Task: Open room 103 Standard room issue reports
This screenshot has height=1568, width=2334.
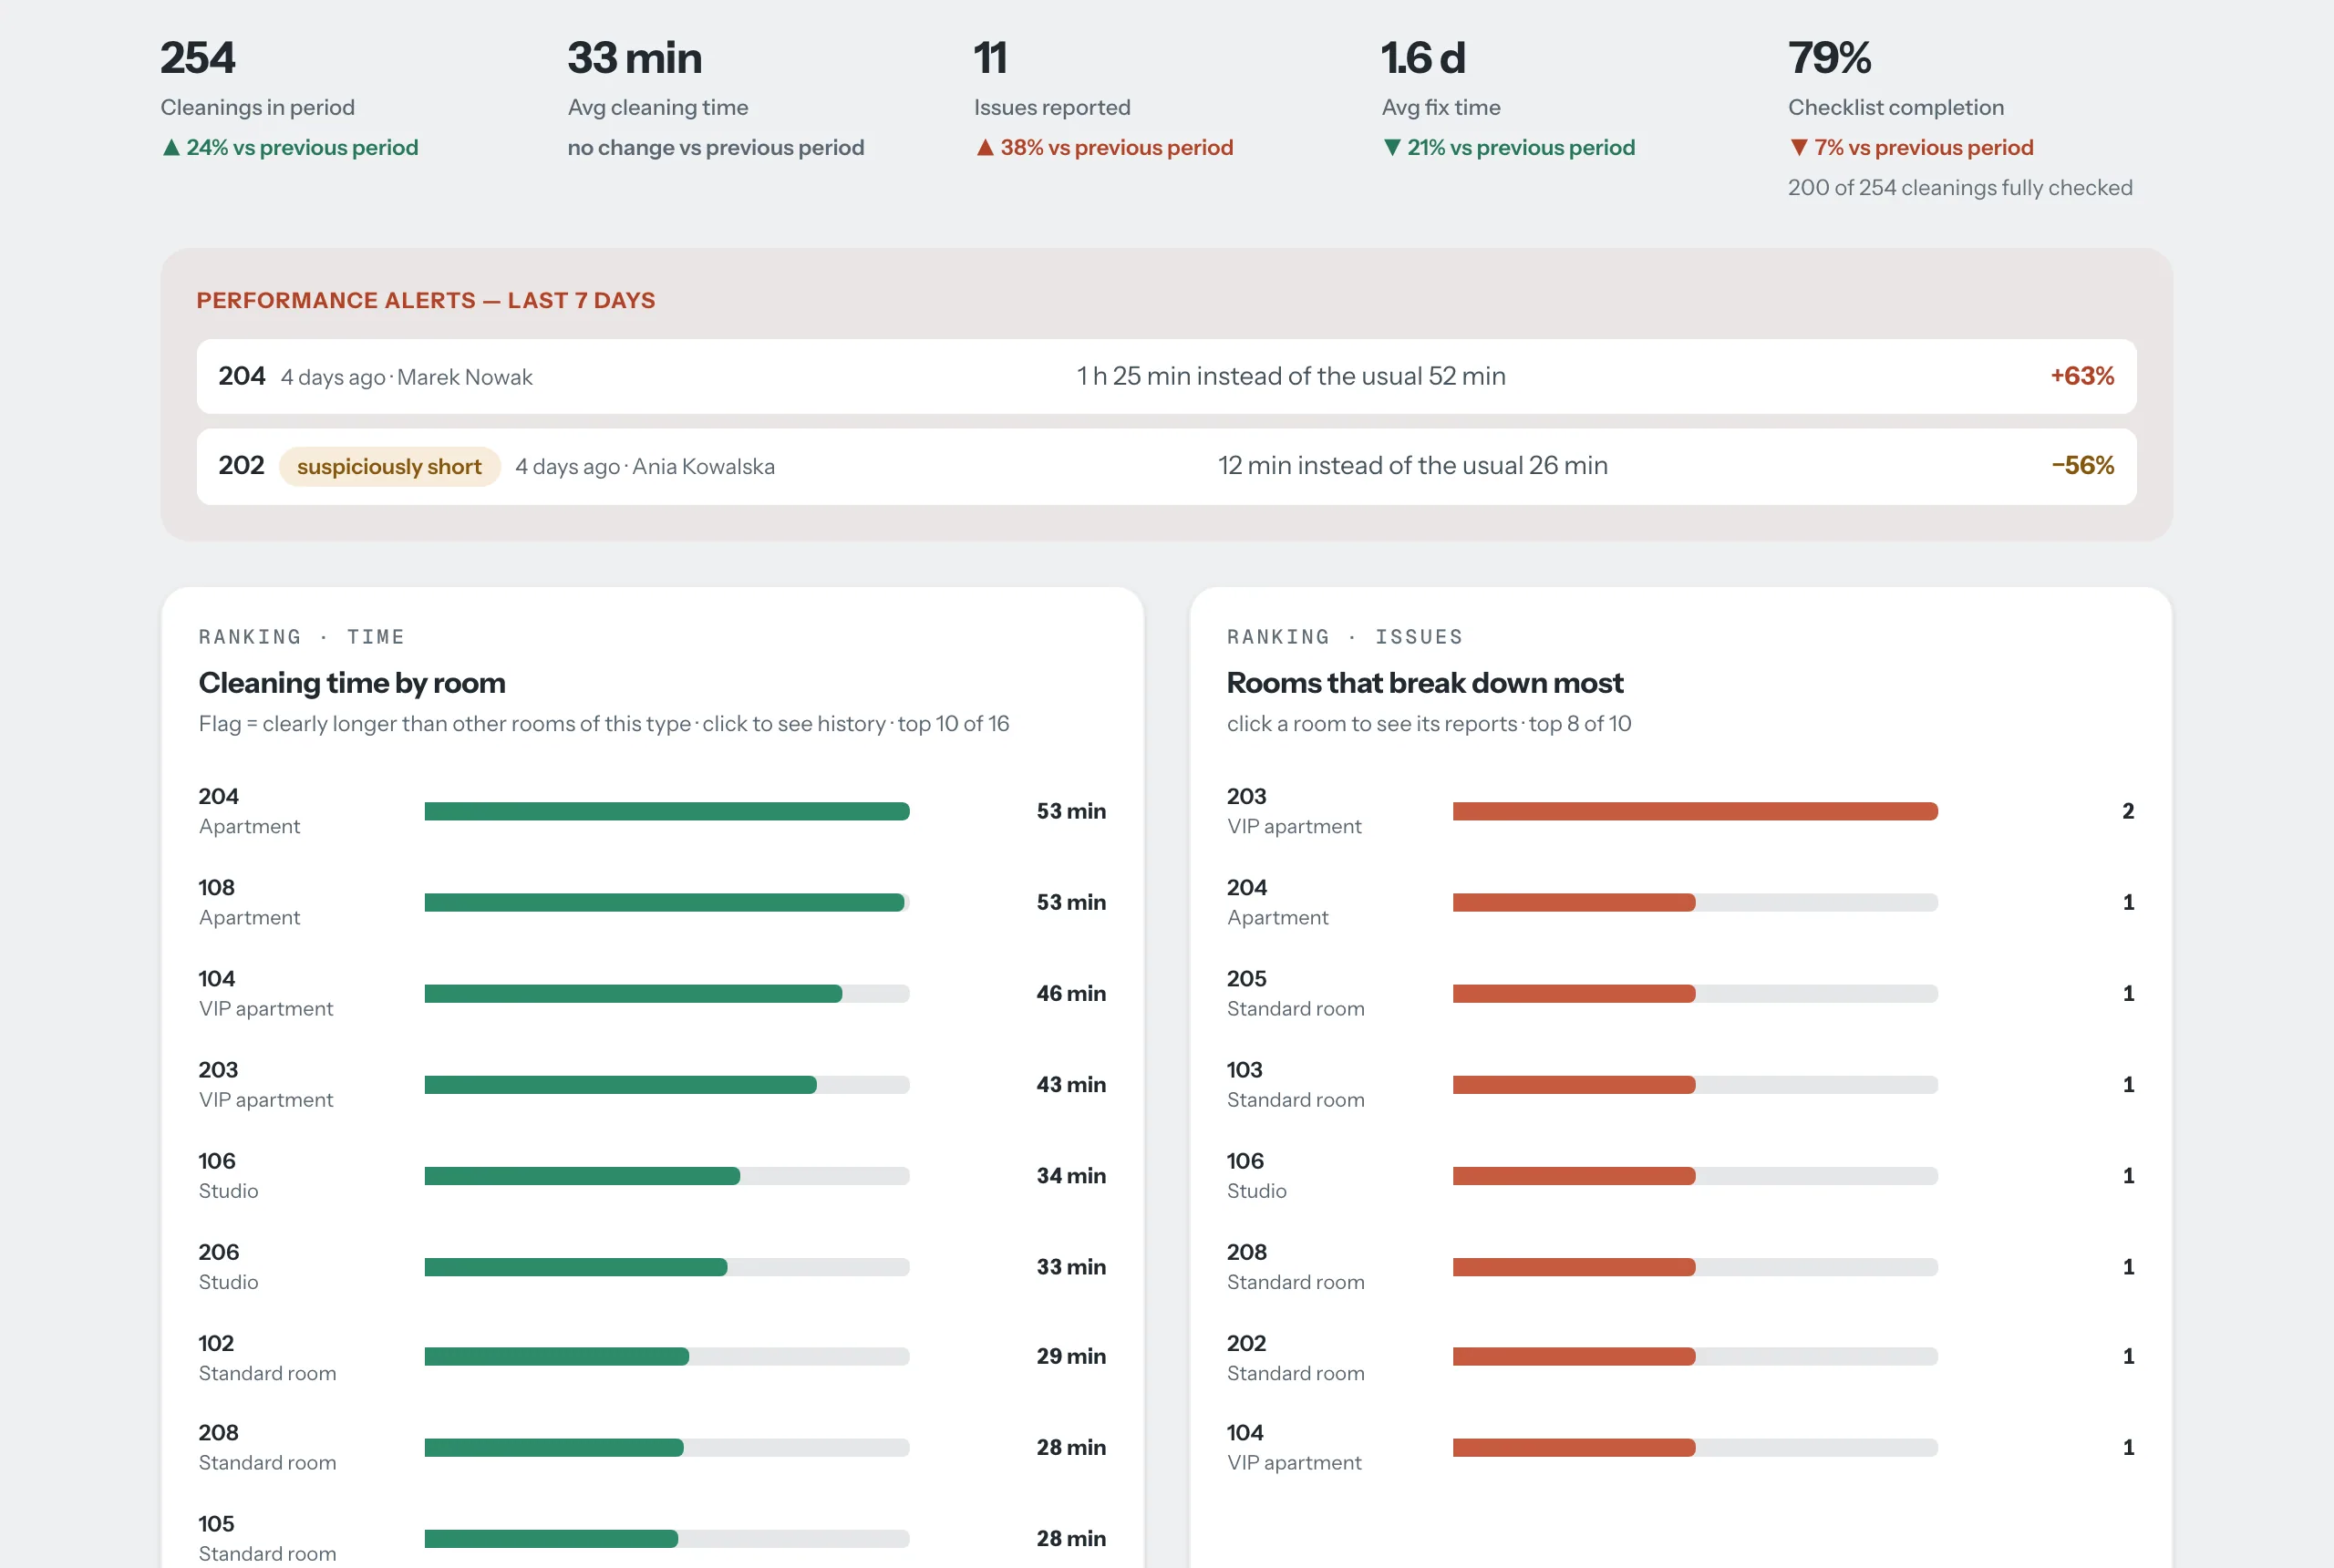Action: [1681, 1084]
